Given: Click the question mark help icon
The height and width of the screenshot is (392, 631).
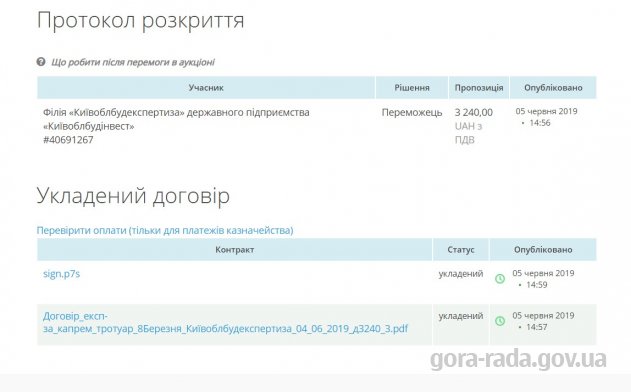Looking at the screenshot, I should (41, 62).
